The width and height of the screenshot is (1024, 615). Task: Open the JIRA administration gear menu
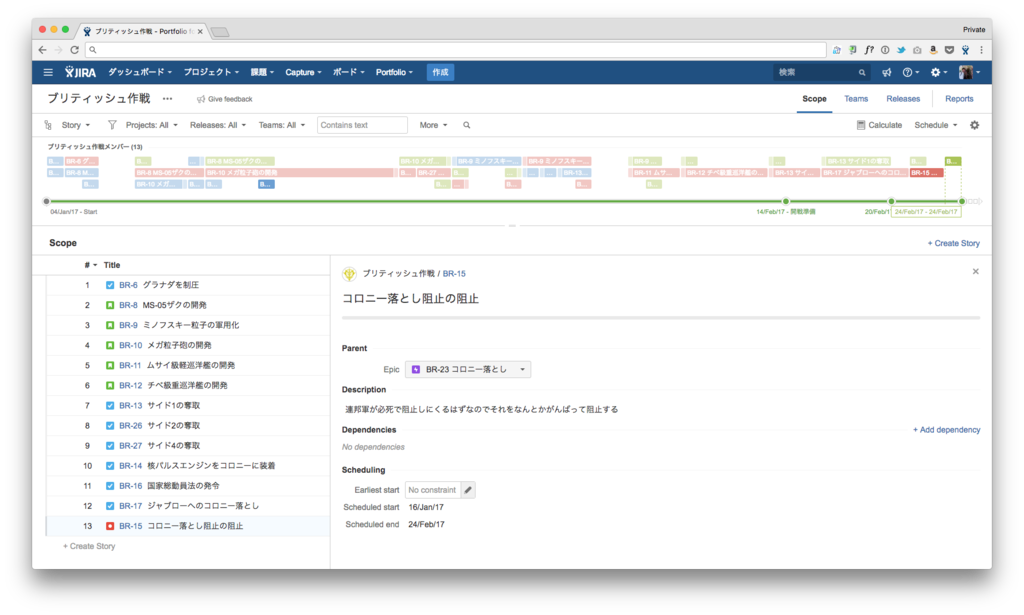(x=938, y=72)
